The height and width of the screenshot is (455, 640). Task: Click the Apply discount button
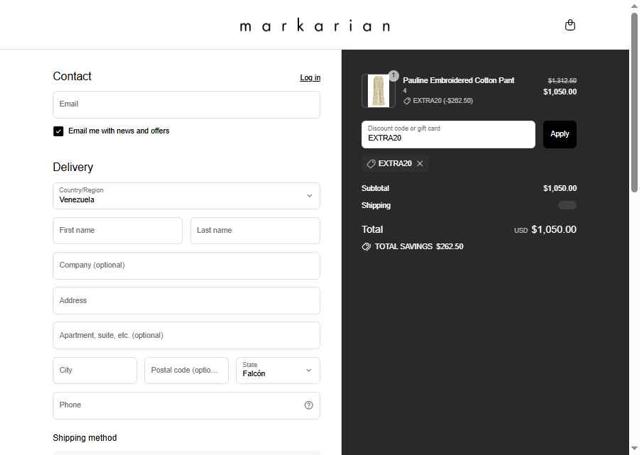[x=560, y=134]
